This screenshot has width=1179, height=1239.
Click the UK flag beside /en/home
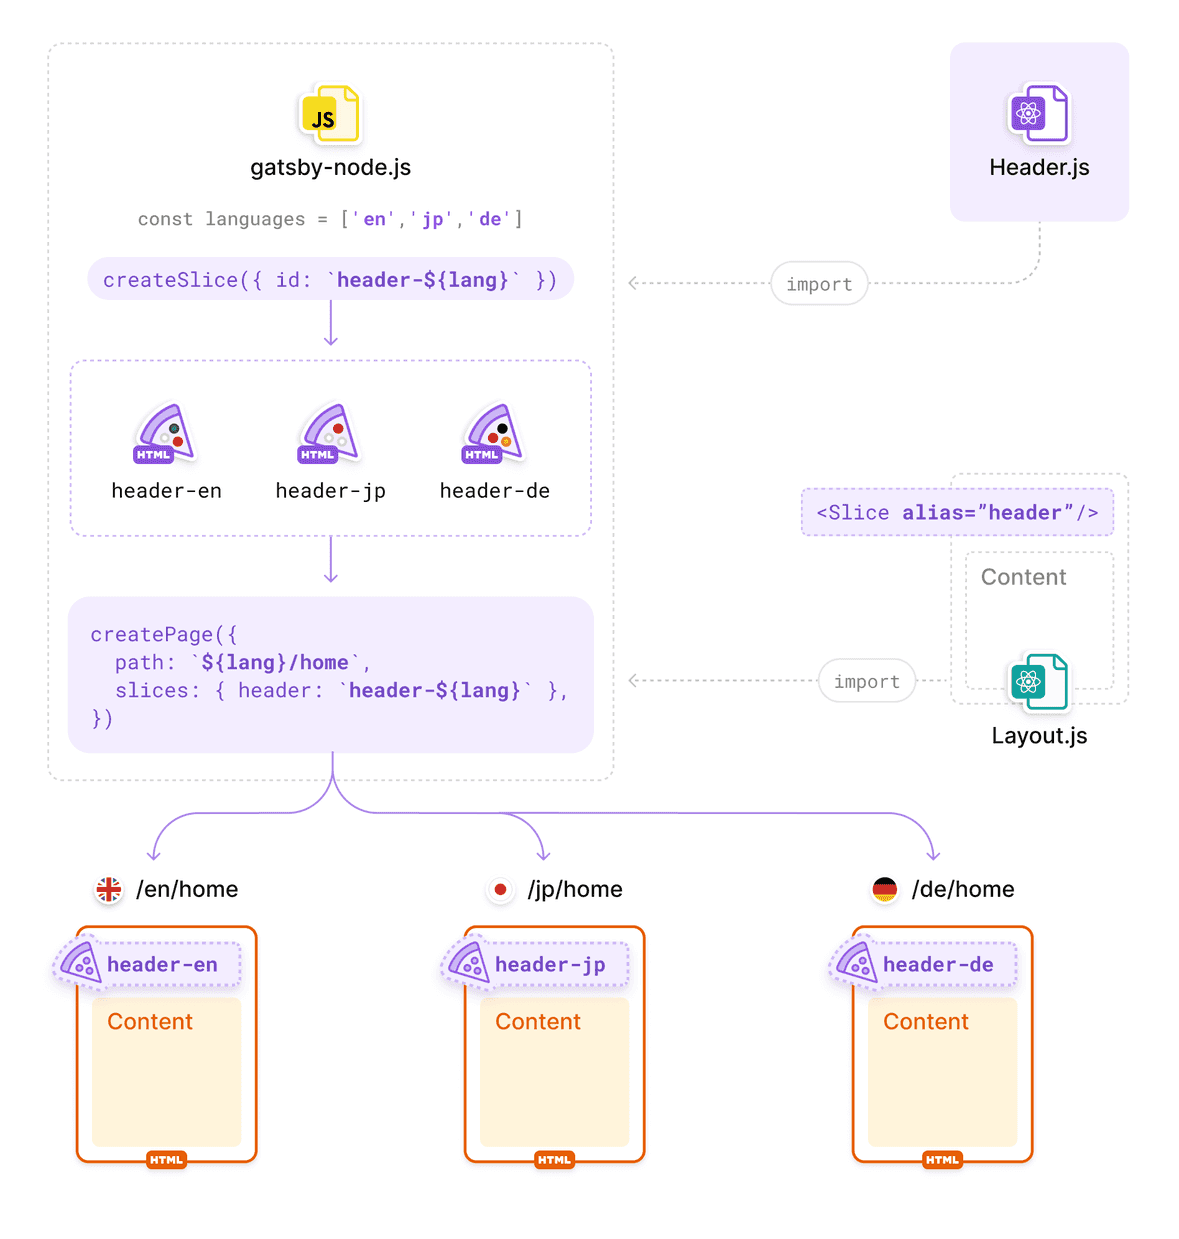(109, 889)
